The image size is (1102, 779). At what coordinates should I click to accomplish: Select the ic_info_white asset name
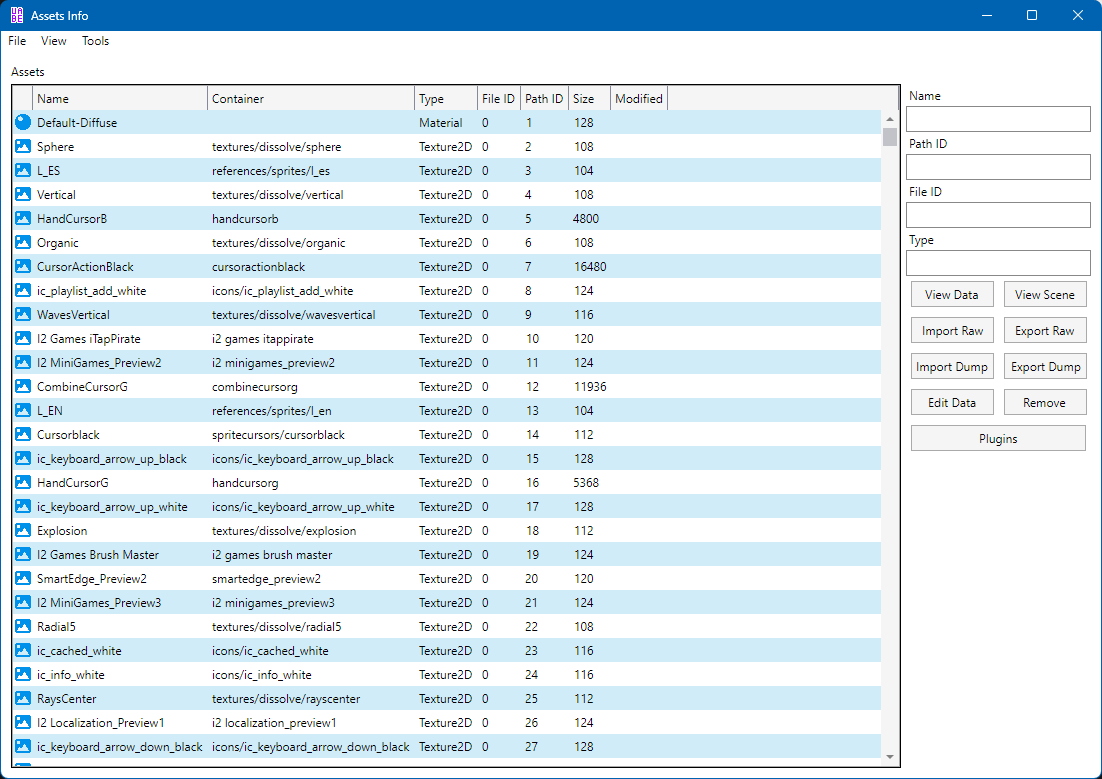(71, 674)
